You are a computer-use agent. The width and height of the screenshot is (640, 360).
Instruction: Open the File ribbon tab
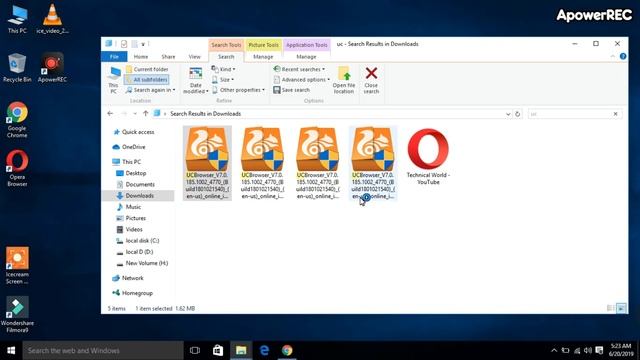[114, 57]
